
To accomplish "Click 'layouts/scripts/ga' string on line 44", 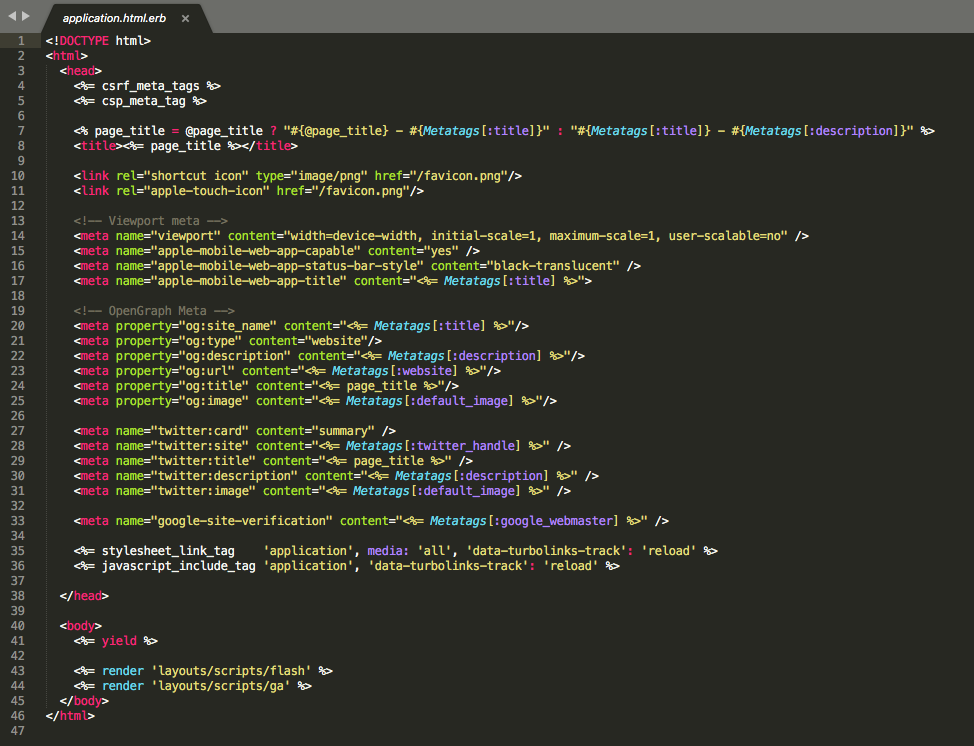I will tap(221, 686).
